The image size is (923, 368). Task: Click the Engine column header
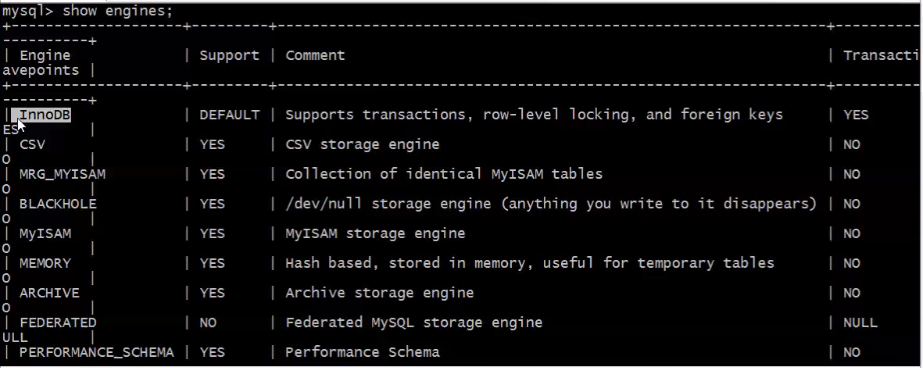tap(45, 55)
